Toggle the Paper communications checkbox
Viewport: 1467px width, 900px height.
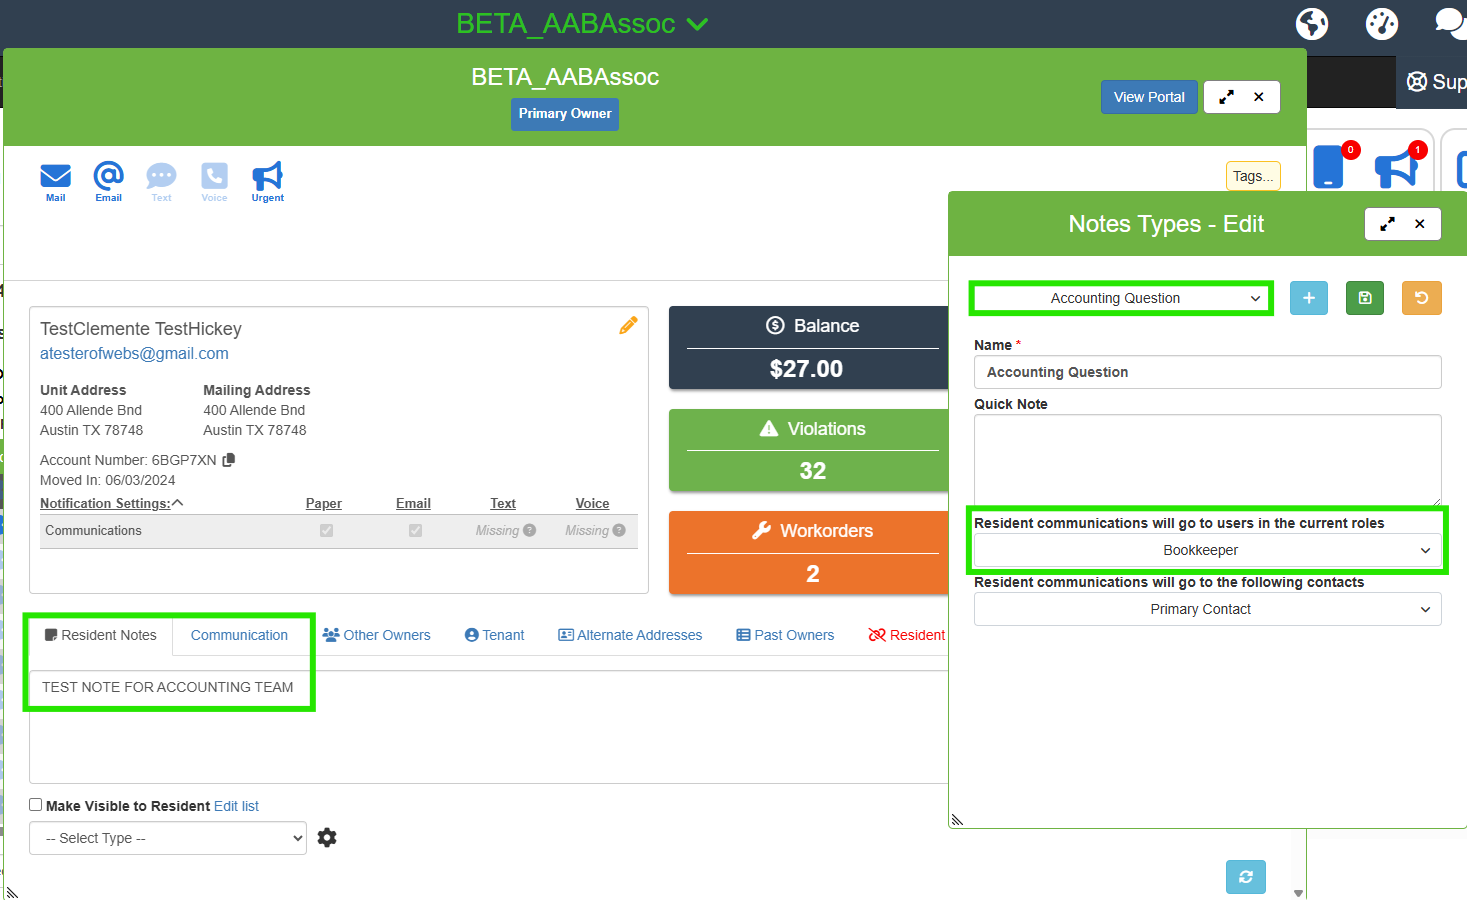(326, 531)
